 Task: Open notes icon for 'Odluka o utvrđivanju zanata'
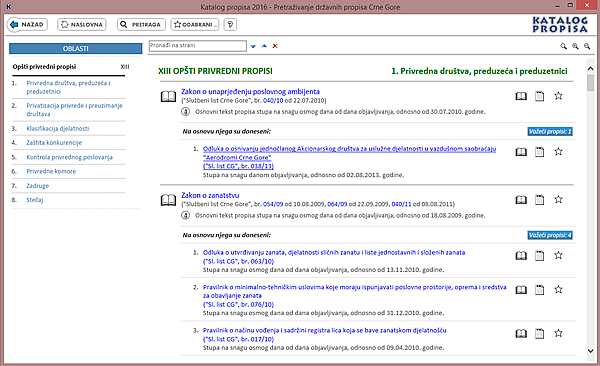point(540,256)
